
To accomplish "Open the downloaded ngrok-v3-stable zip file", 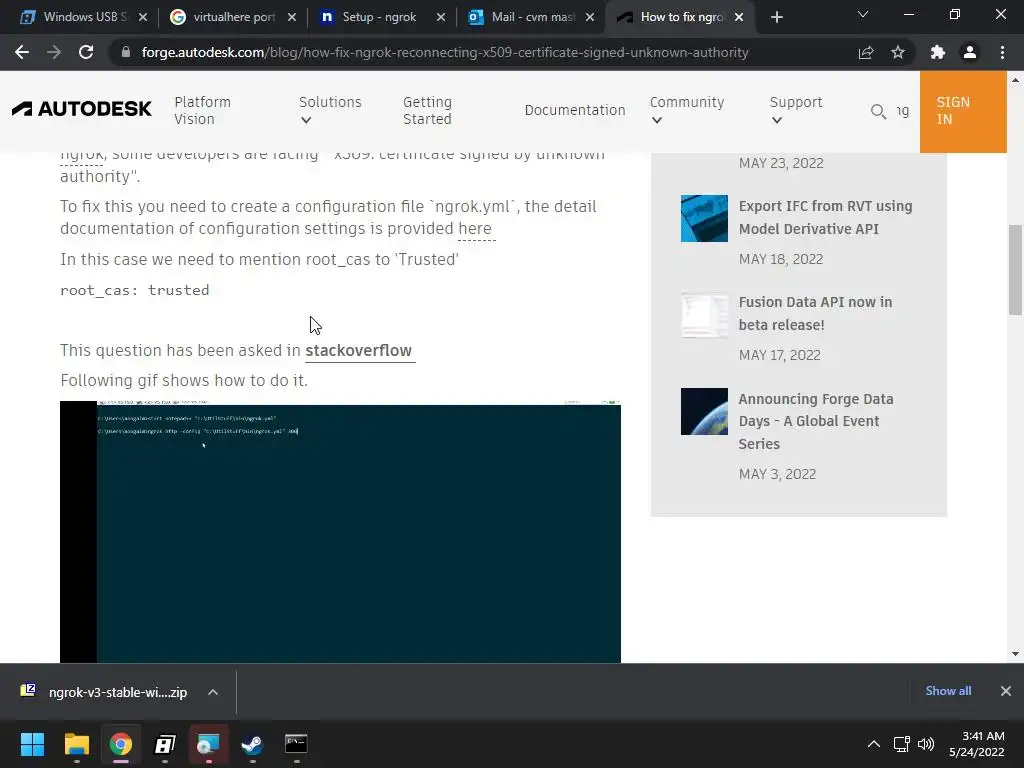I will click(108, 692).
